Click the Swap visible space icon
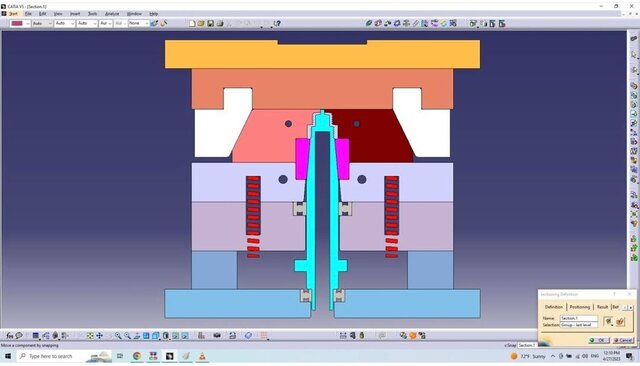Viewport: 640px width, 366px height. (185, 336)
